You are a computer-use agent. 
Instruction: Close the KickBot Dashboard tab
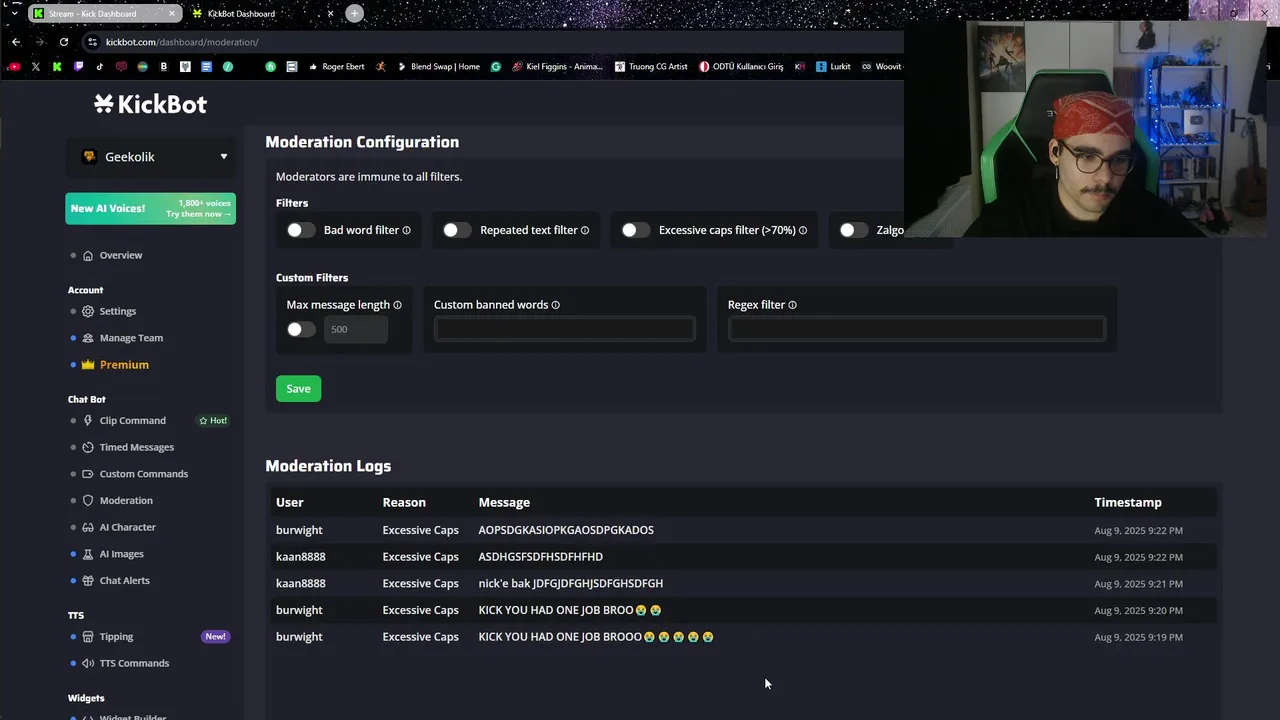[x=330, y=14]
